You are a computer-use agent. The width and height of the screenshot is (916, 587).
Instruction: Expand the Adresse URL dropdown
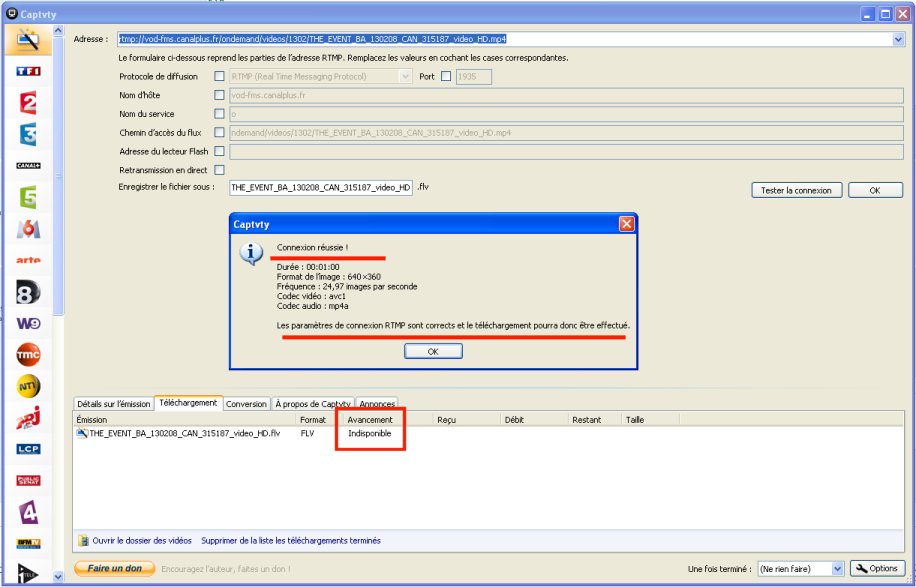(x=898, y=40)
